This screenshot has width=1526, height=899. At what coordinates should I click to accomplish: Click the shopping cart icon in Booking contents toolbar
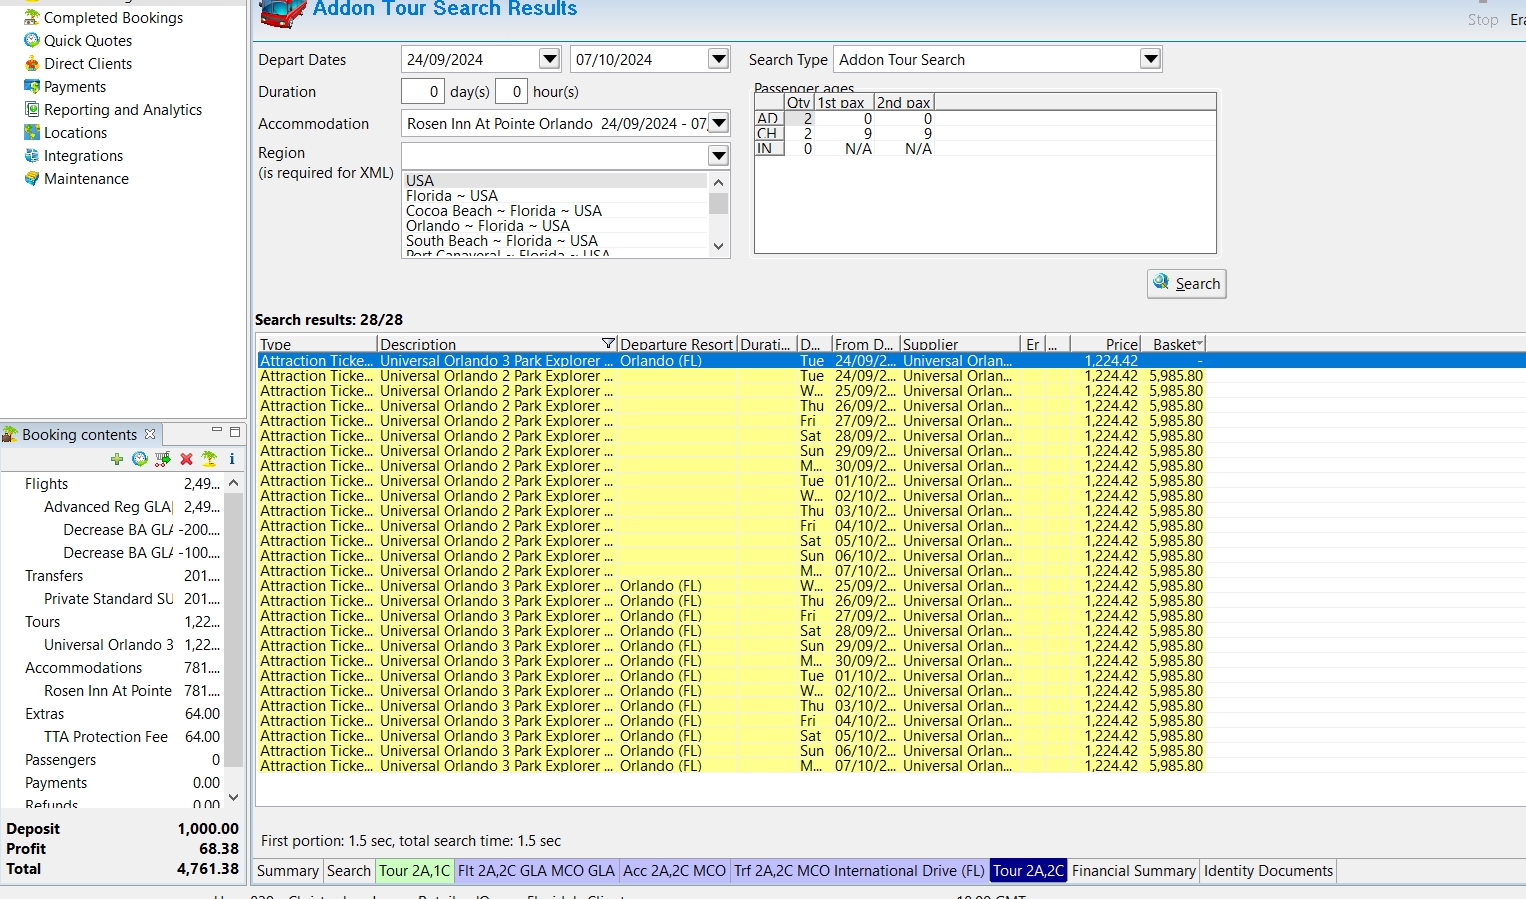click(163, 459)
